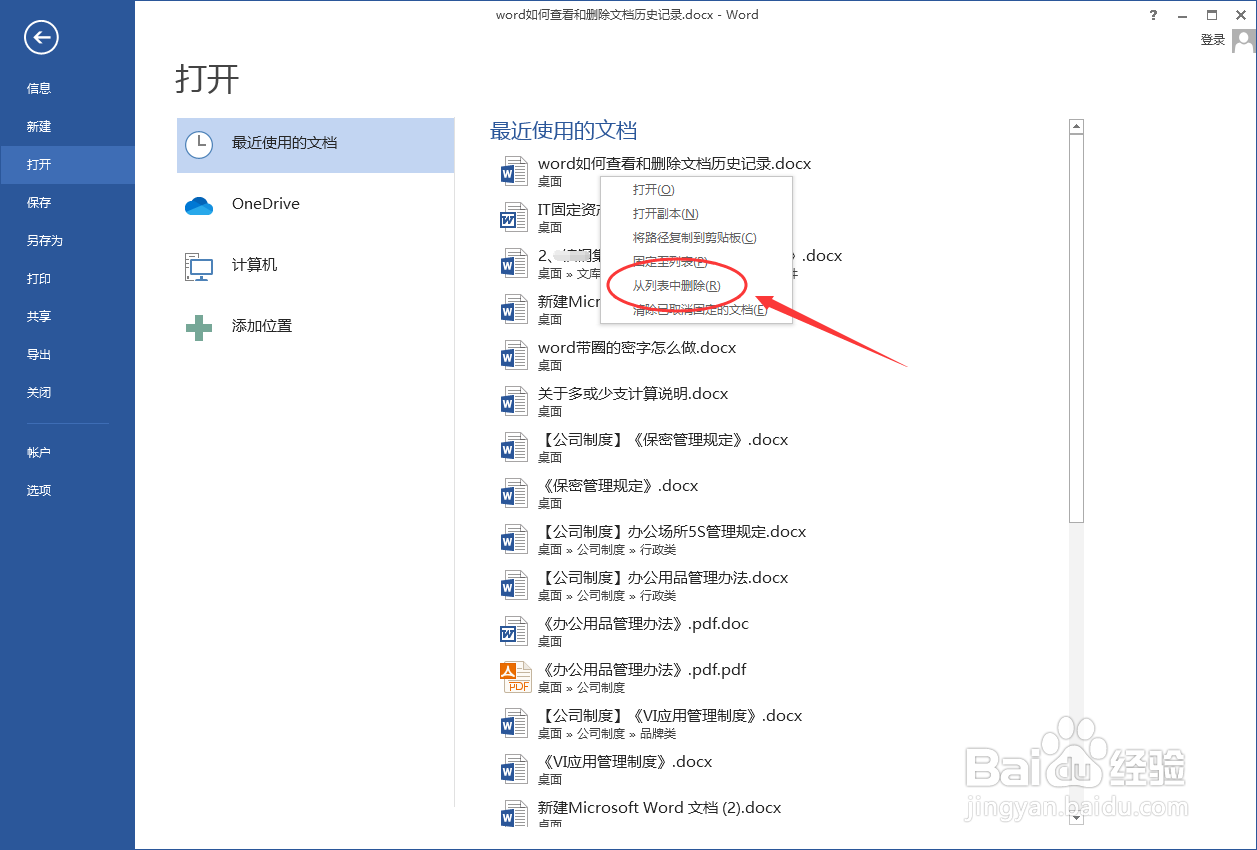This screenshot has width=1257, height=850.
Task: Click the green plus 添加位置 icon
Action: point(199,326)
